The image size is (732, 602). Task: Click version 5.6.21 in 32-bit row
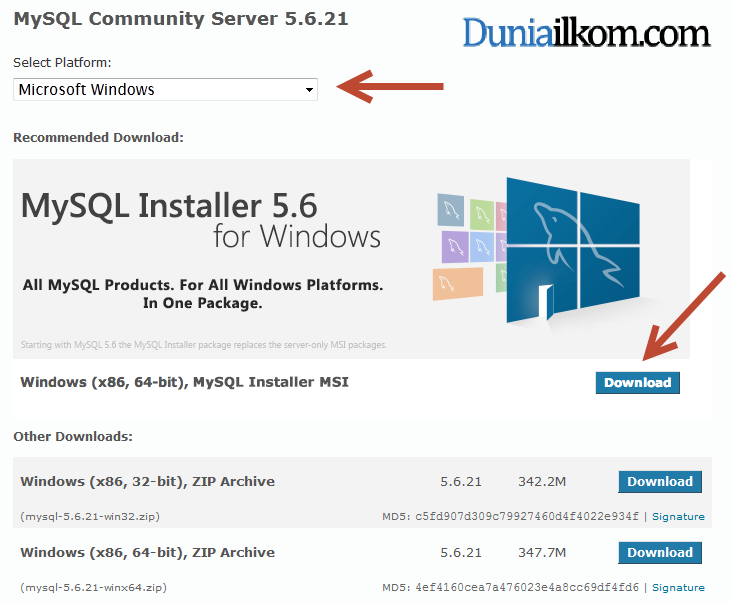(x=461, y=482)
